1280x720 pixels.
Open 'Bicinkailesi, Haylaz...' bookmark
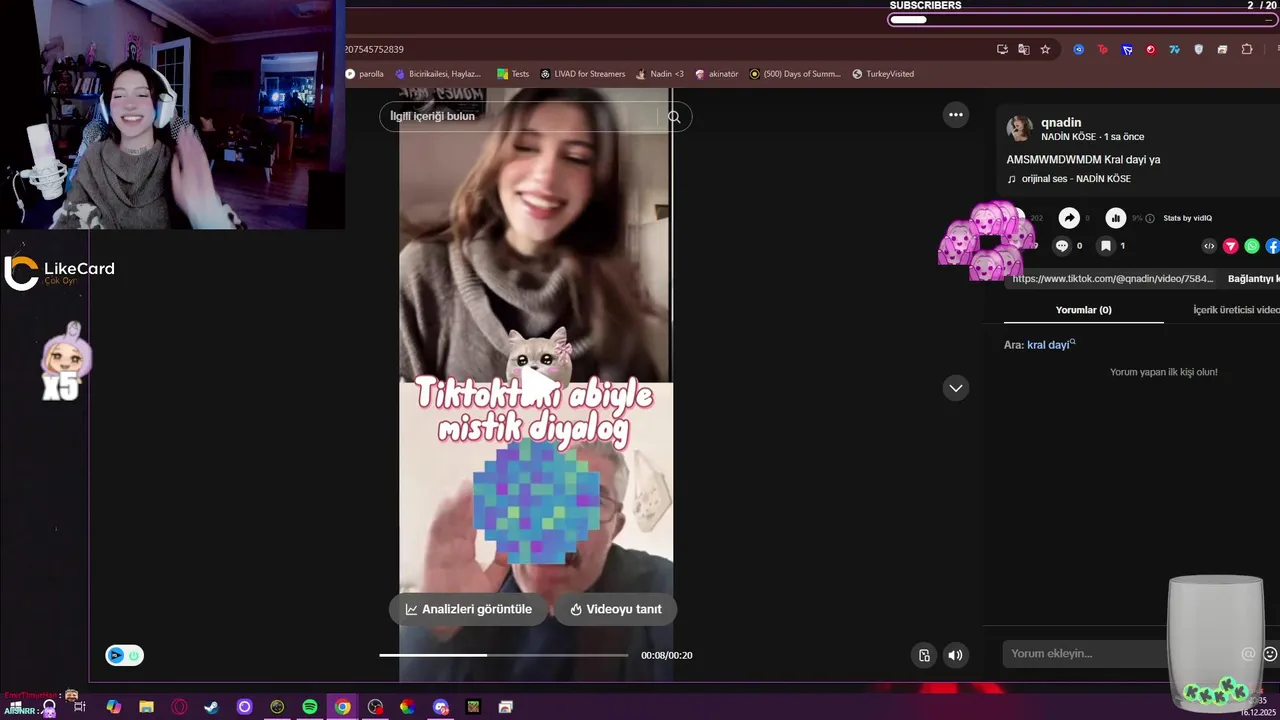(438, 74)
